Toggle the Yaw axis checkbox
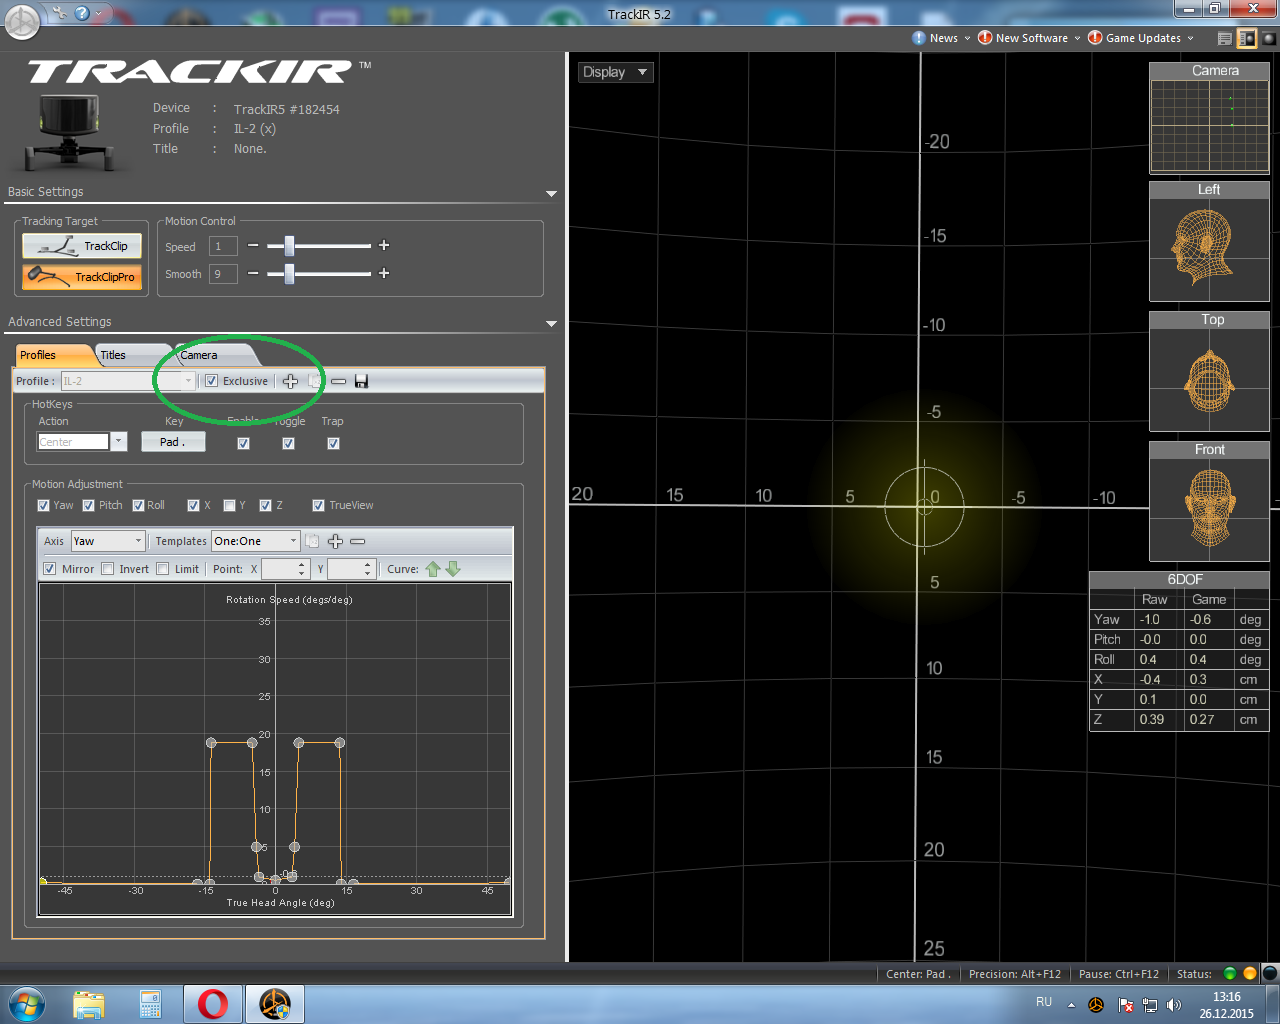 click(43, 505)
